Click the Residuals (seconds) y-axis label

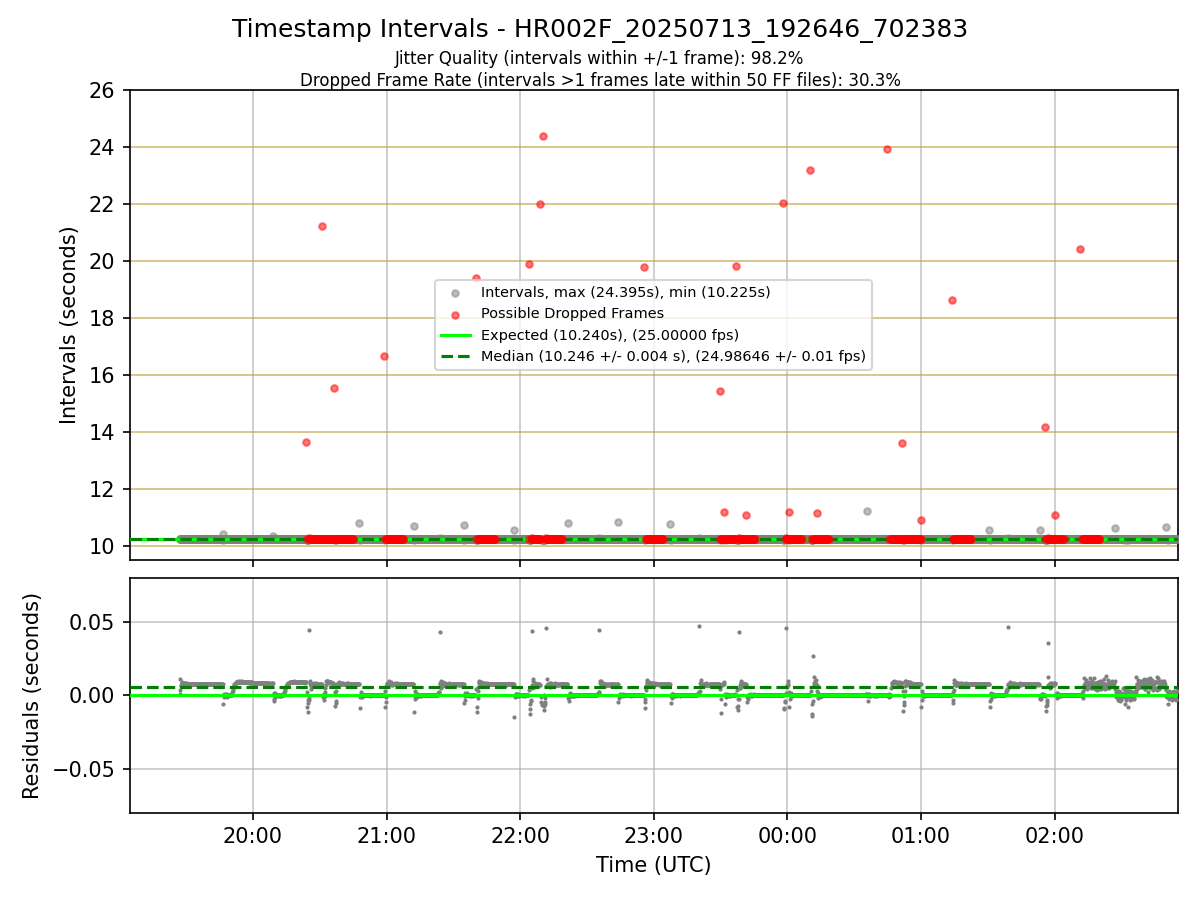coord(32,696)
